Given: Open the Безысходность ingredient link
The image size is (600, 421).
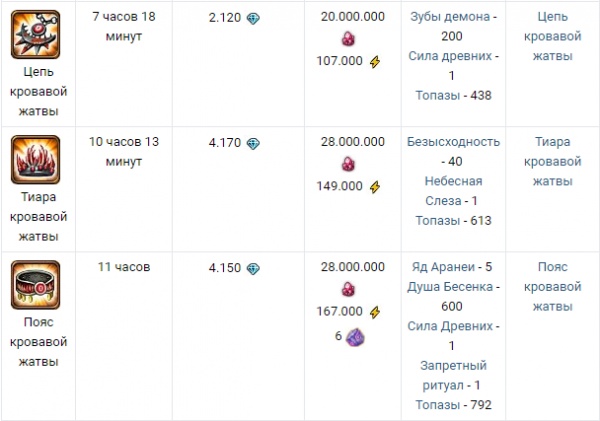Looking at the screenshot, I should pos(453,142).
